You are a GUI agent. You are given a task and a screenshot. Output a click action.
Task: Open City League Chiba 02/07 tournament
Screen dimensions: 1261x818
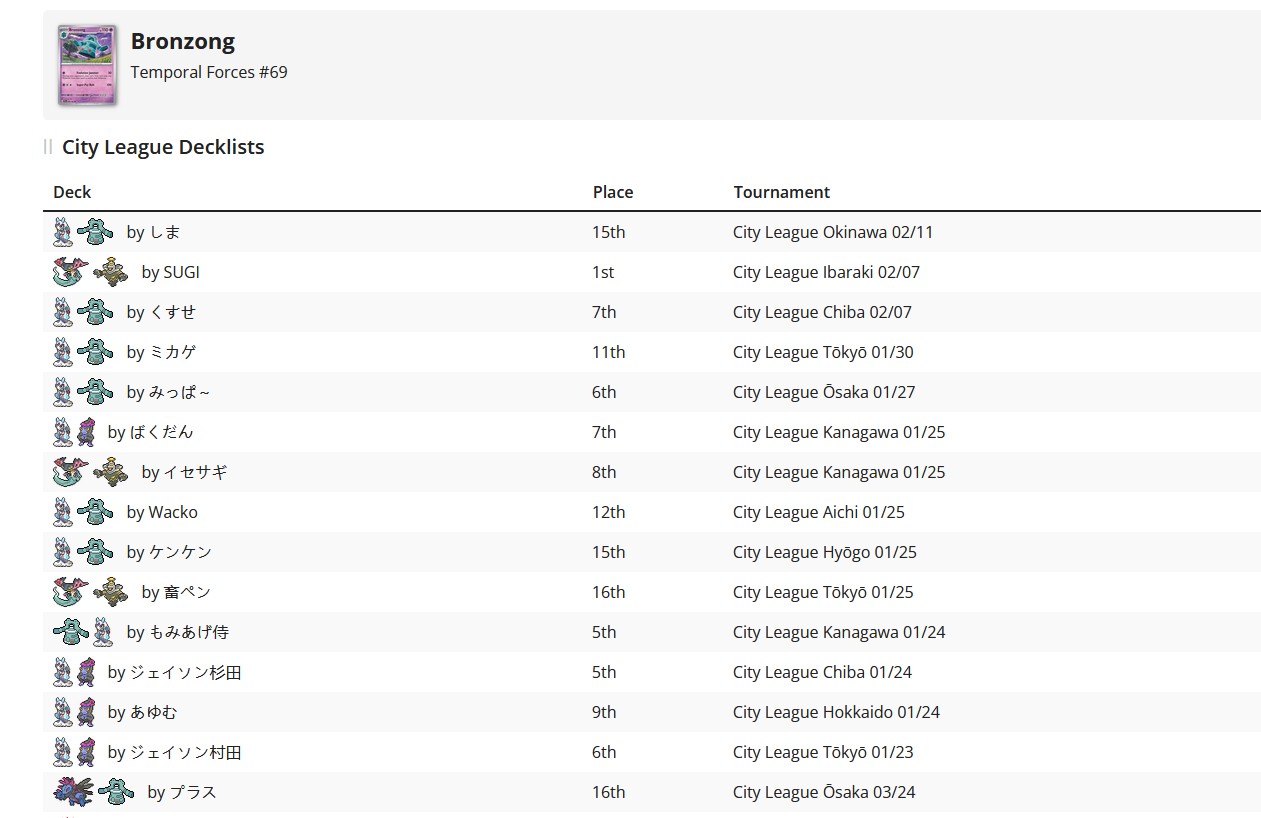tap(822, 312)
